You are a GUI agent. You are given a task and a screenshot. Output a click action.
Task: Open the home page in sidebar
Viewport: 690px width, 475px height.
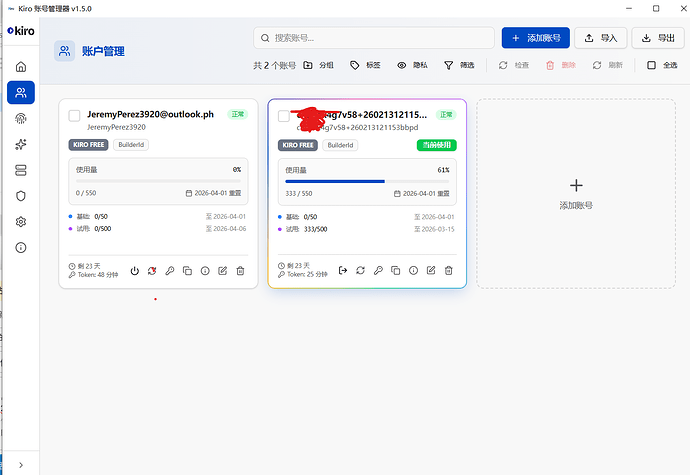click(x=21, y=67)
